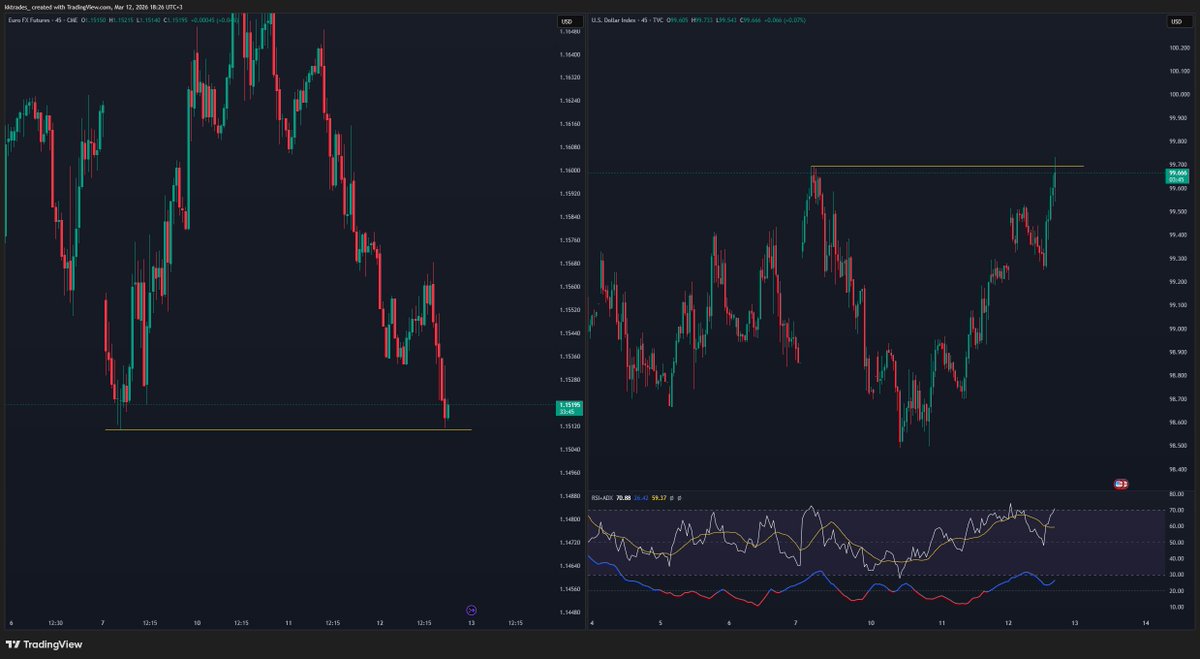Click the 1.14480 price axis label
The width and height of the screenshot is (1200, 659).
click(570, 612)
